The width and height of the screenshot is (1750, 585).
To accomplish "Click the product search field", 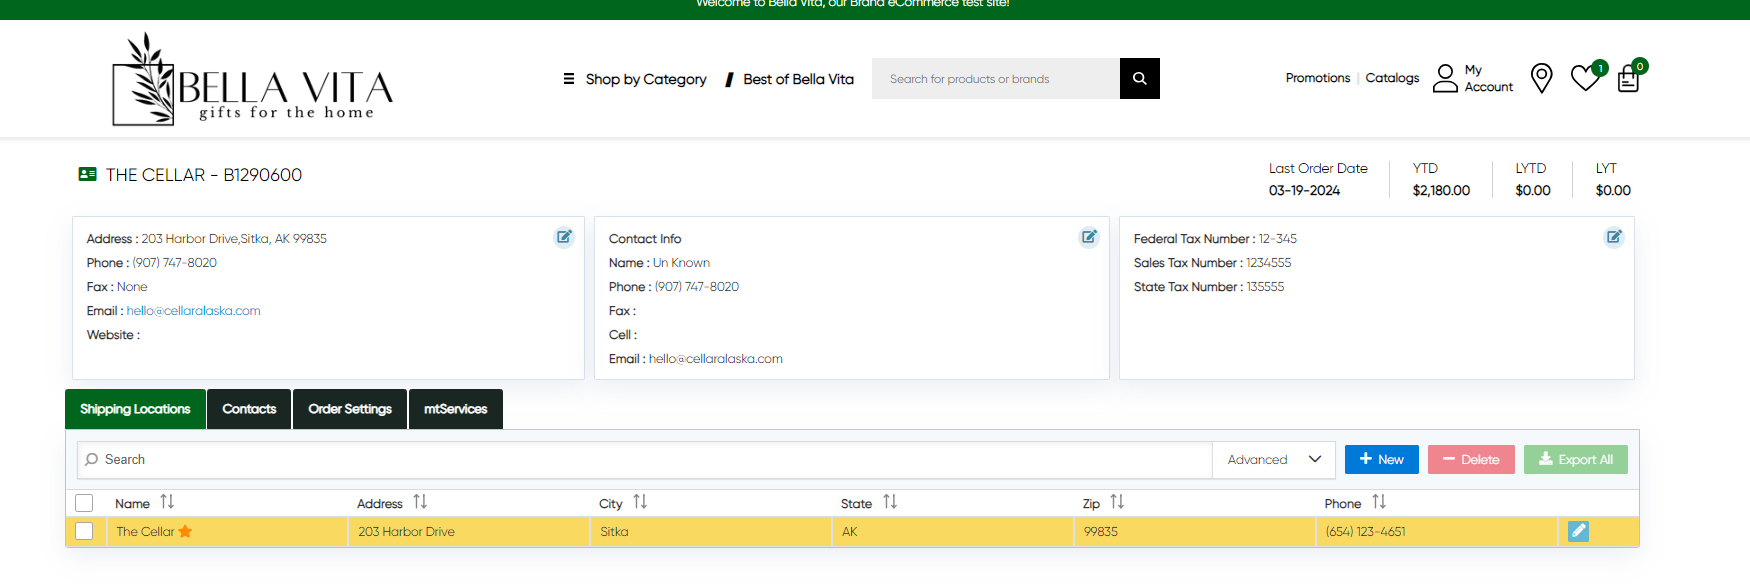I will tap(996, 79).
